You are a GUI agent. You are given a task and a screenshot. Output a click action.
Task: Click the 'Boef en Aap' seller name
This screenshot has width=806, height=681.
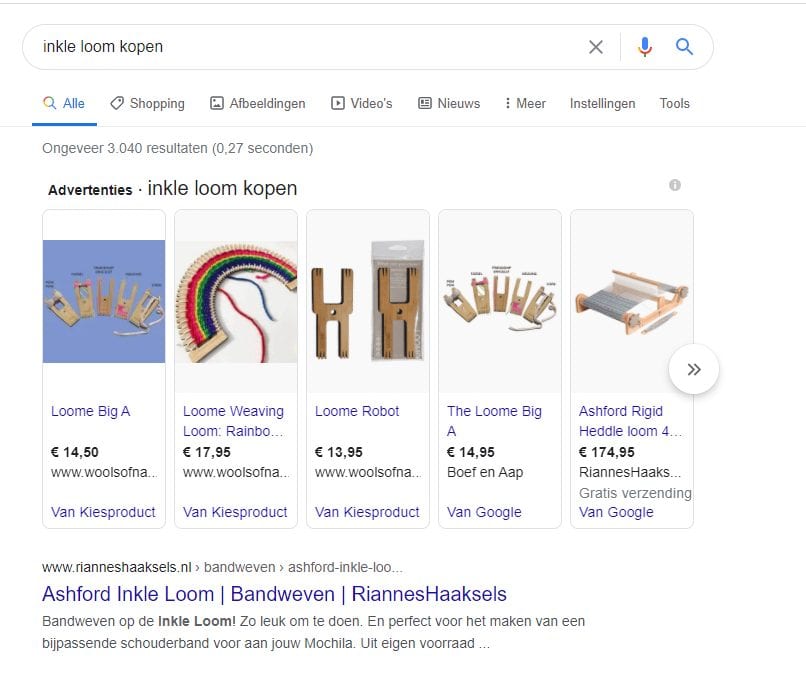(485, 472)
